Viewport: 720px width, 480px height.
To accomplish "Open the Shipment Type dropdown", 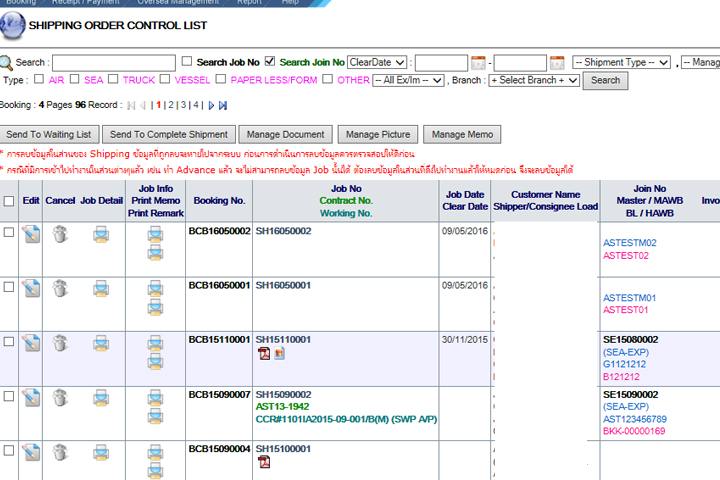I will pyautogui.click(x=622, y=62).
